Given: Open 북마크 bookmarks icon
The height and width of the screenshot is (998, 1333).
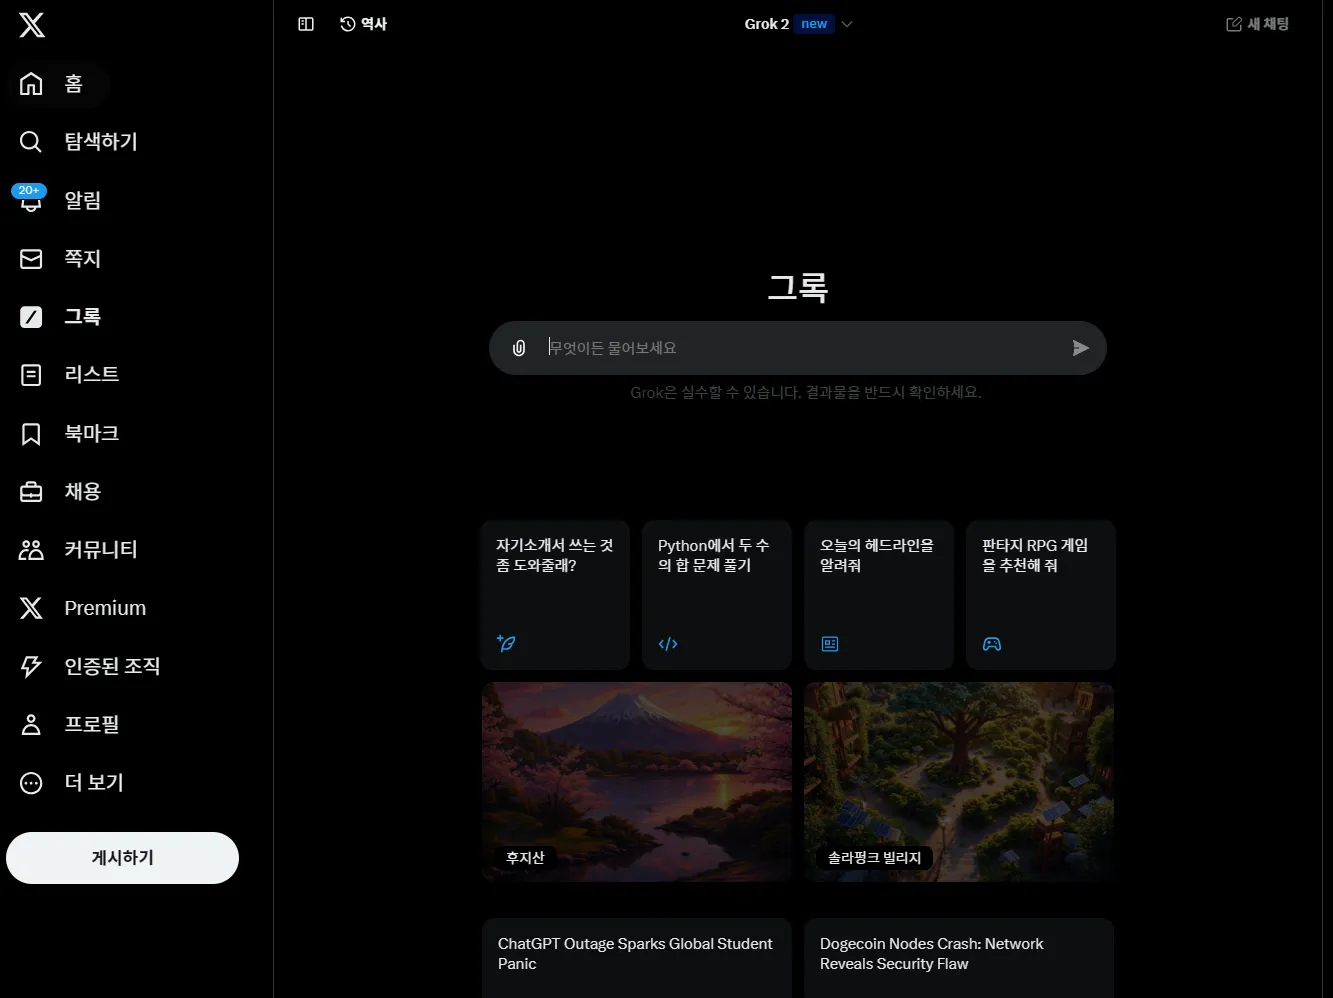Looking at the screenshot, I should pos(32,434).
